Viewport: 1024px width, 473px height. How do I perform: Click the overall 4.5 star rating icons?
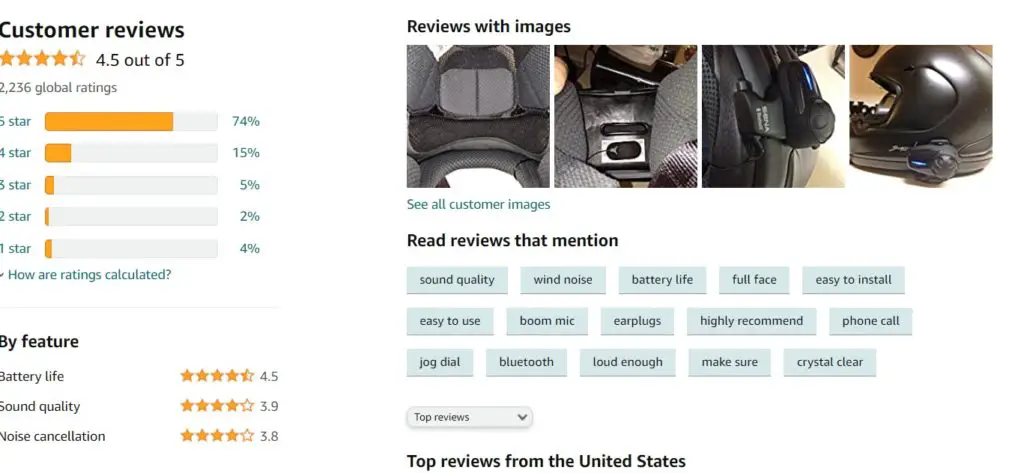pos(42,59)
